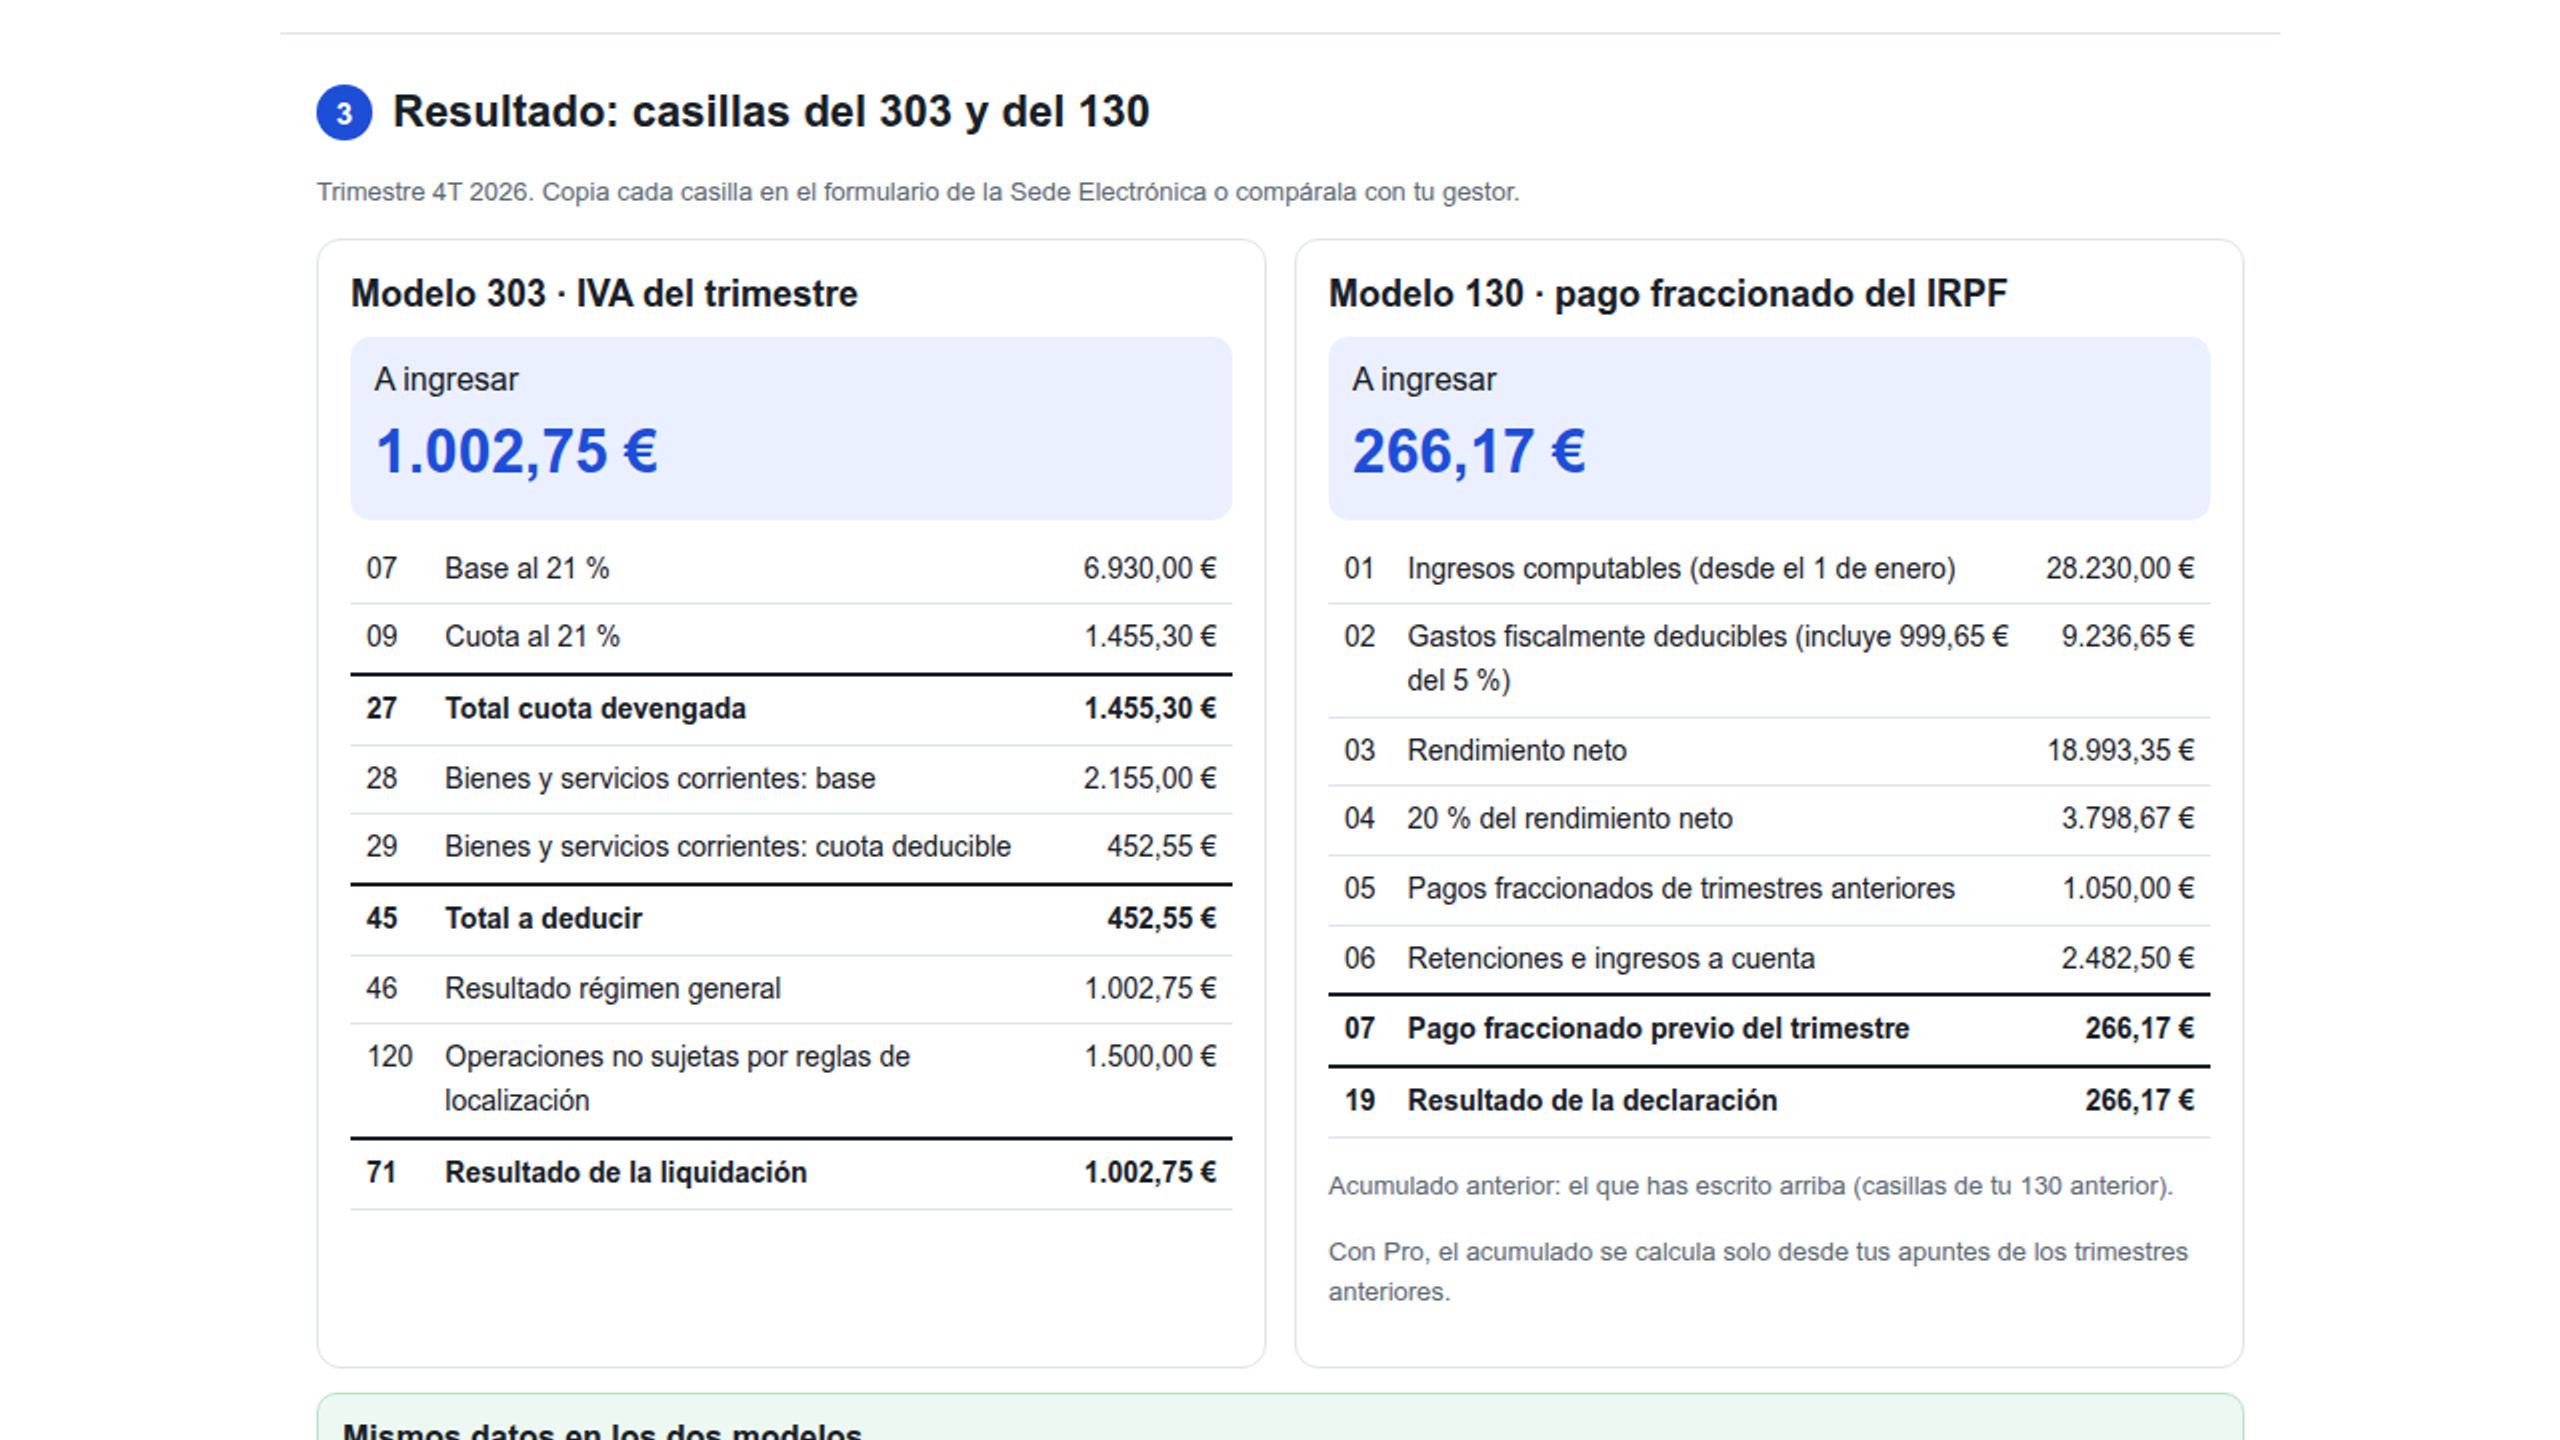Click 'Rendimiento neto' value 18.993,35 €
2560x1440 pixels.
pos(2120,750)
